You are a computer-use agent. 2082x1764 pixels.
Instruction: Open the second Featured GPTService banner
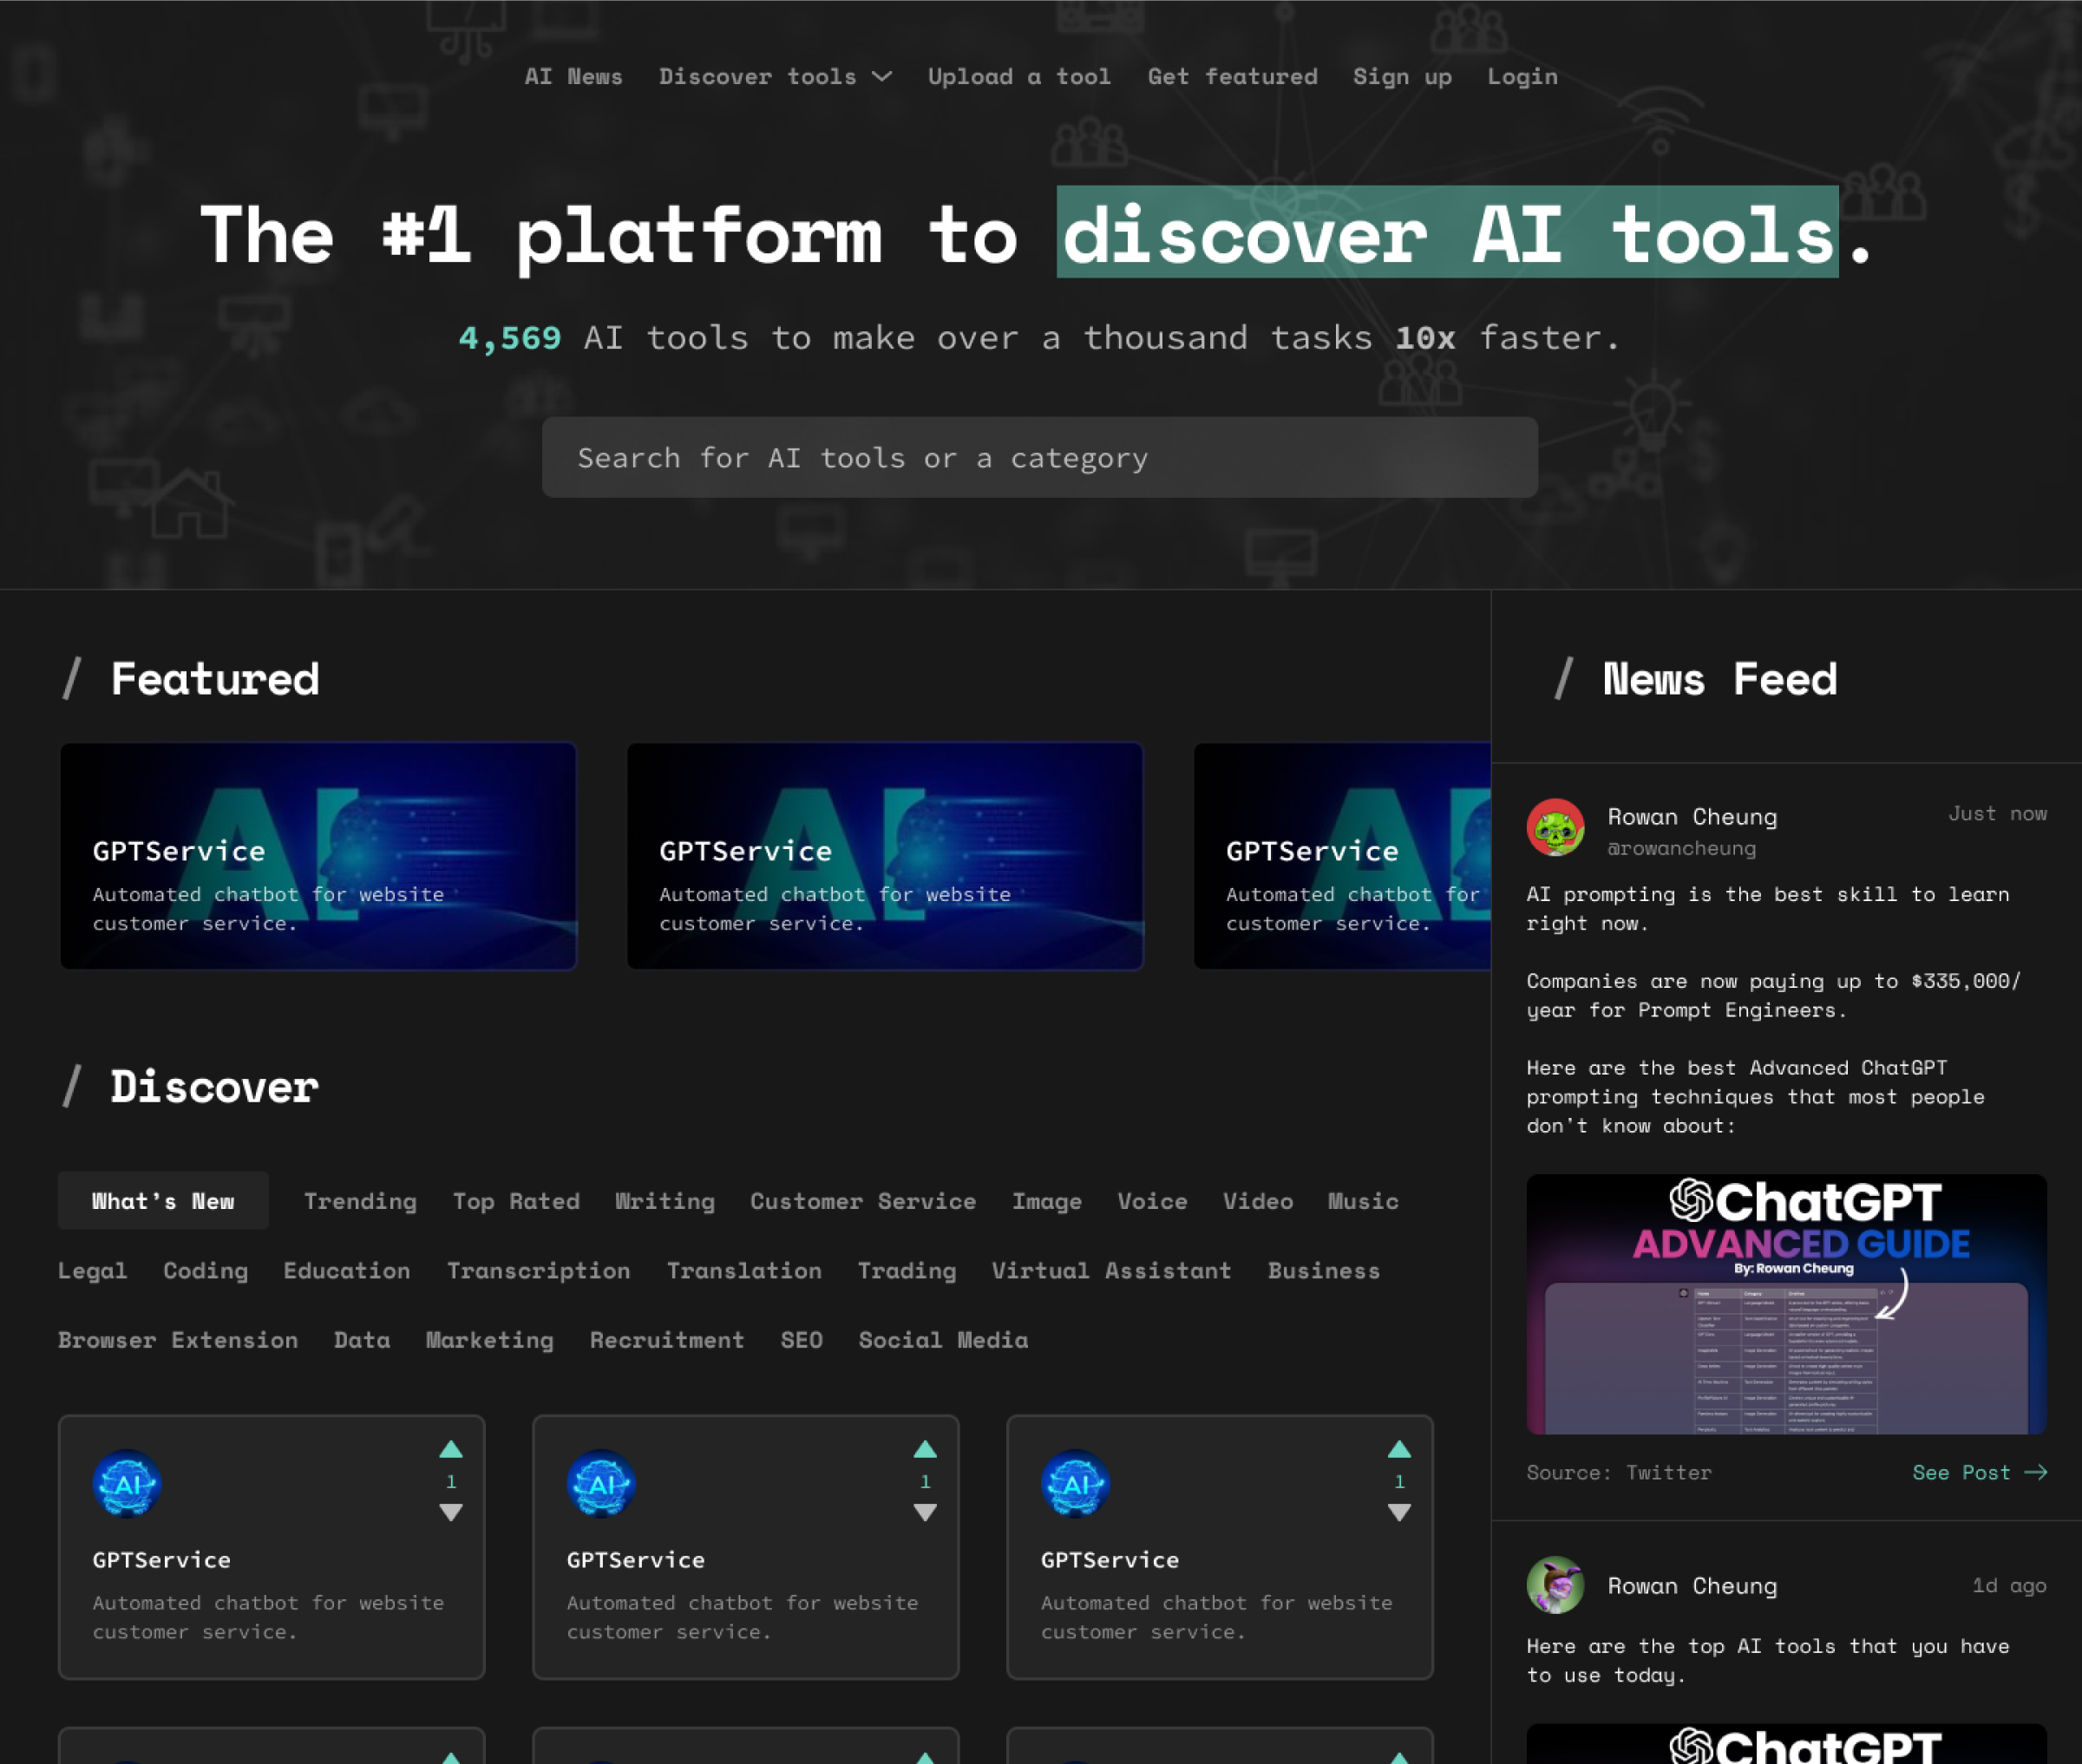(885, 856)
